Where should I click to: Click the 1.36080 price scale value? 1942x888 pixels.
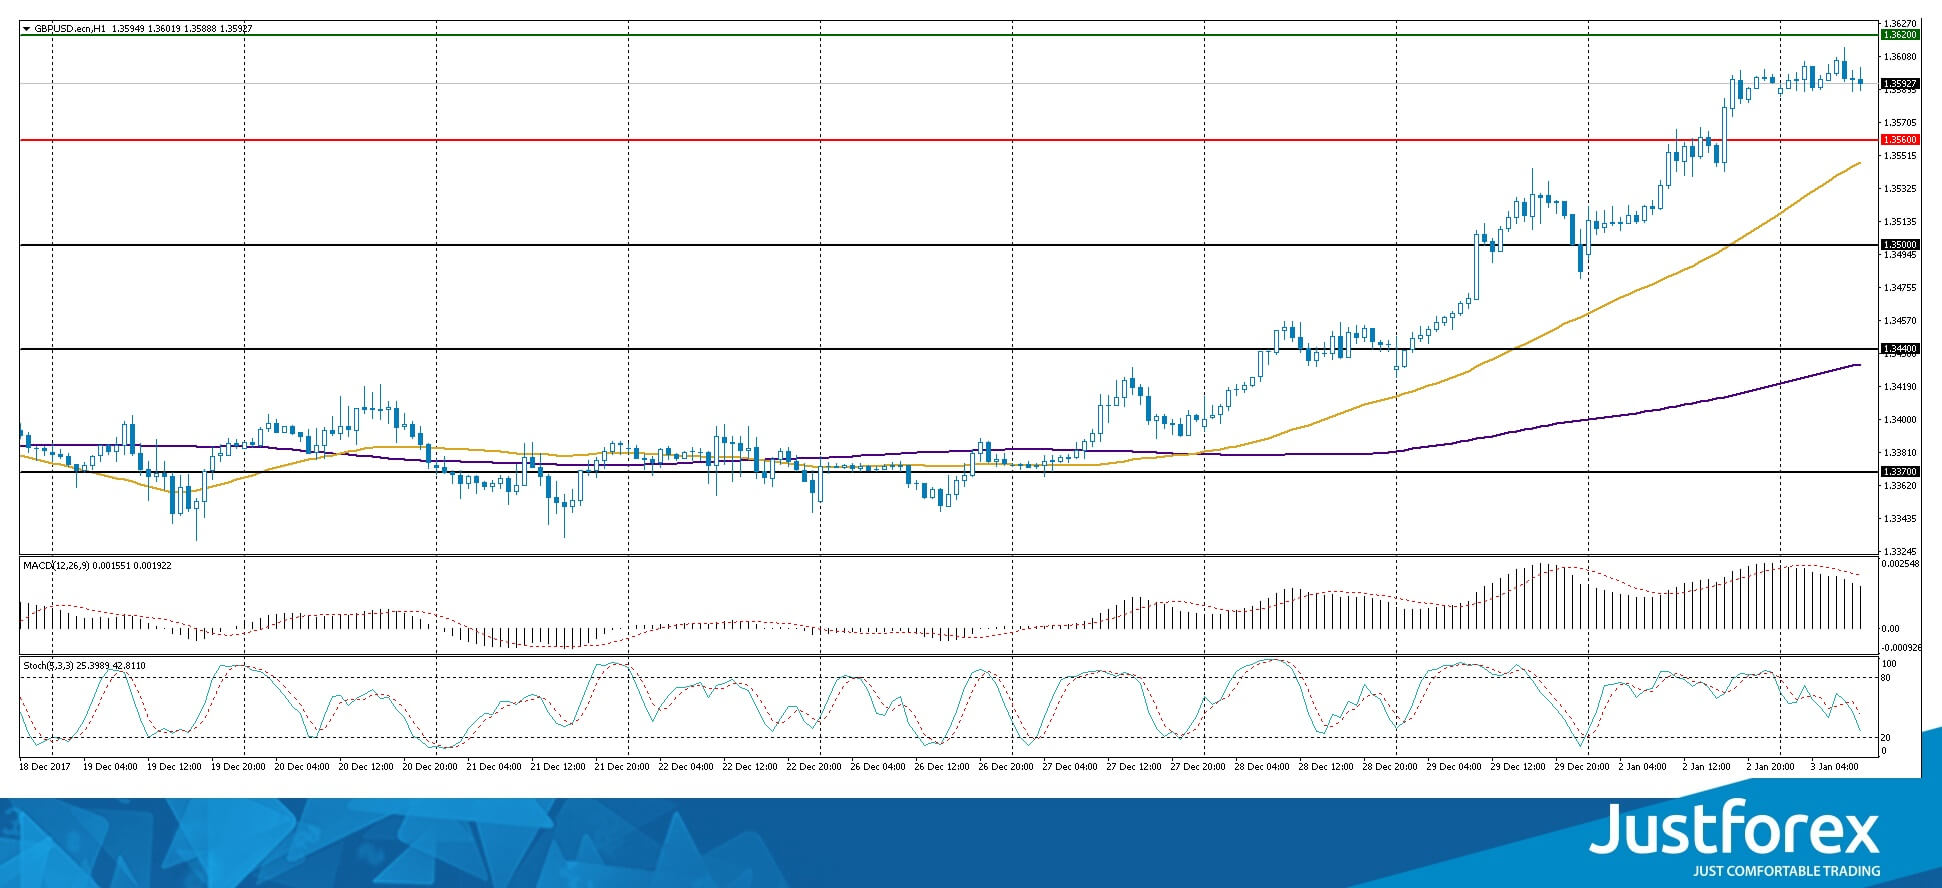1900,57
